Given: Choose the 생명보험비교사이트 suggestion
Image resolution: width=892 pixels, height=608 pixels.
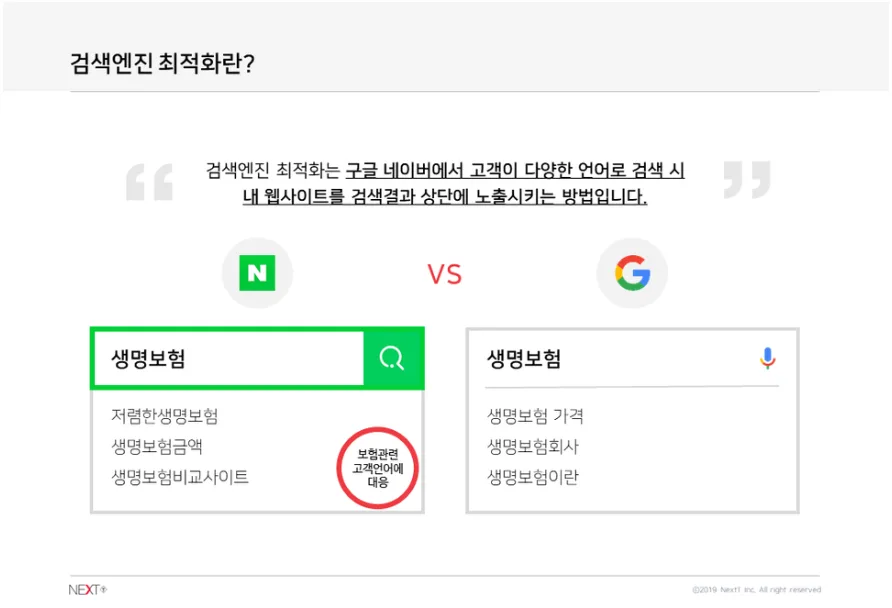Looking at the screenshot, I should tap(180, 477).
